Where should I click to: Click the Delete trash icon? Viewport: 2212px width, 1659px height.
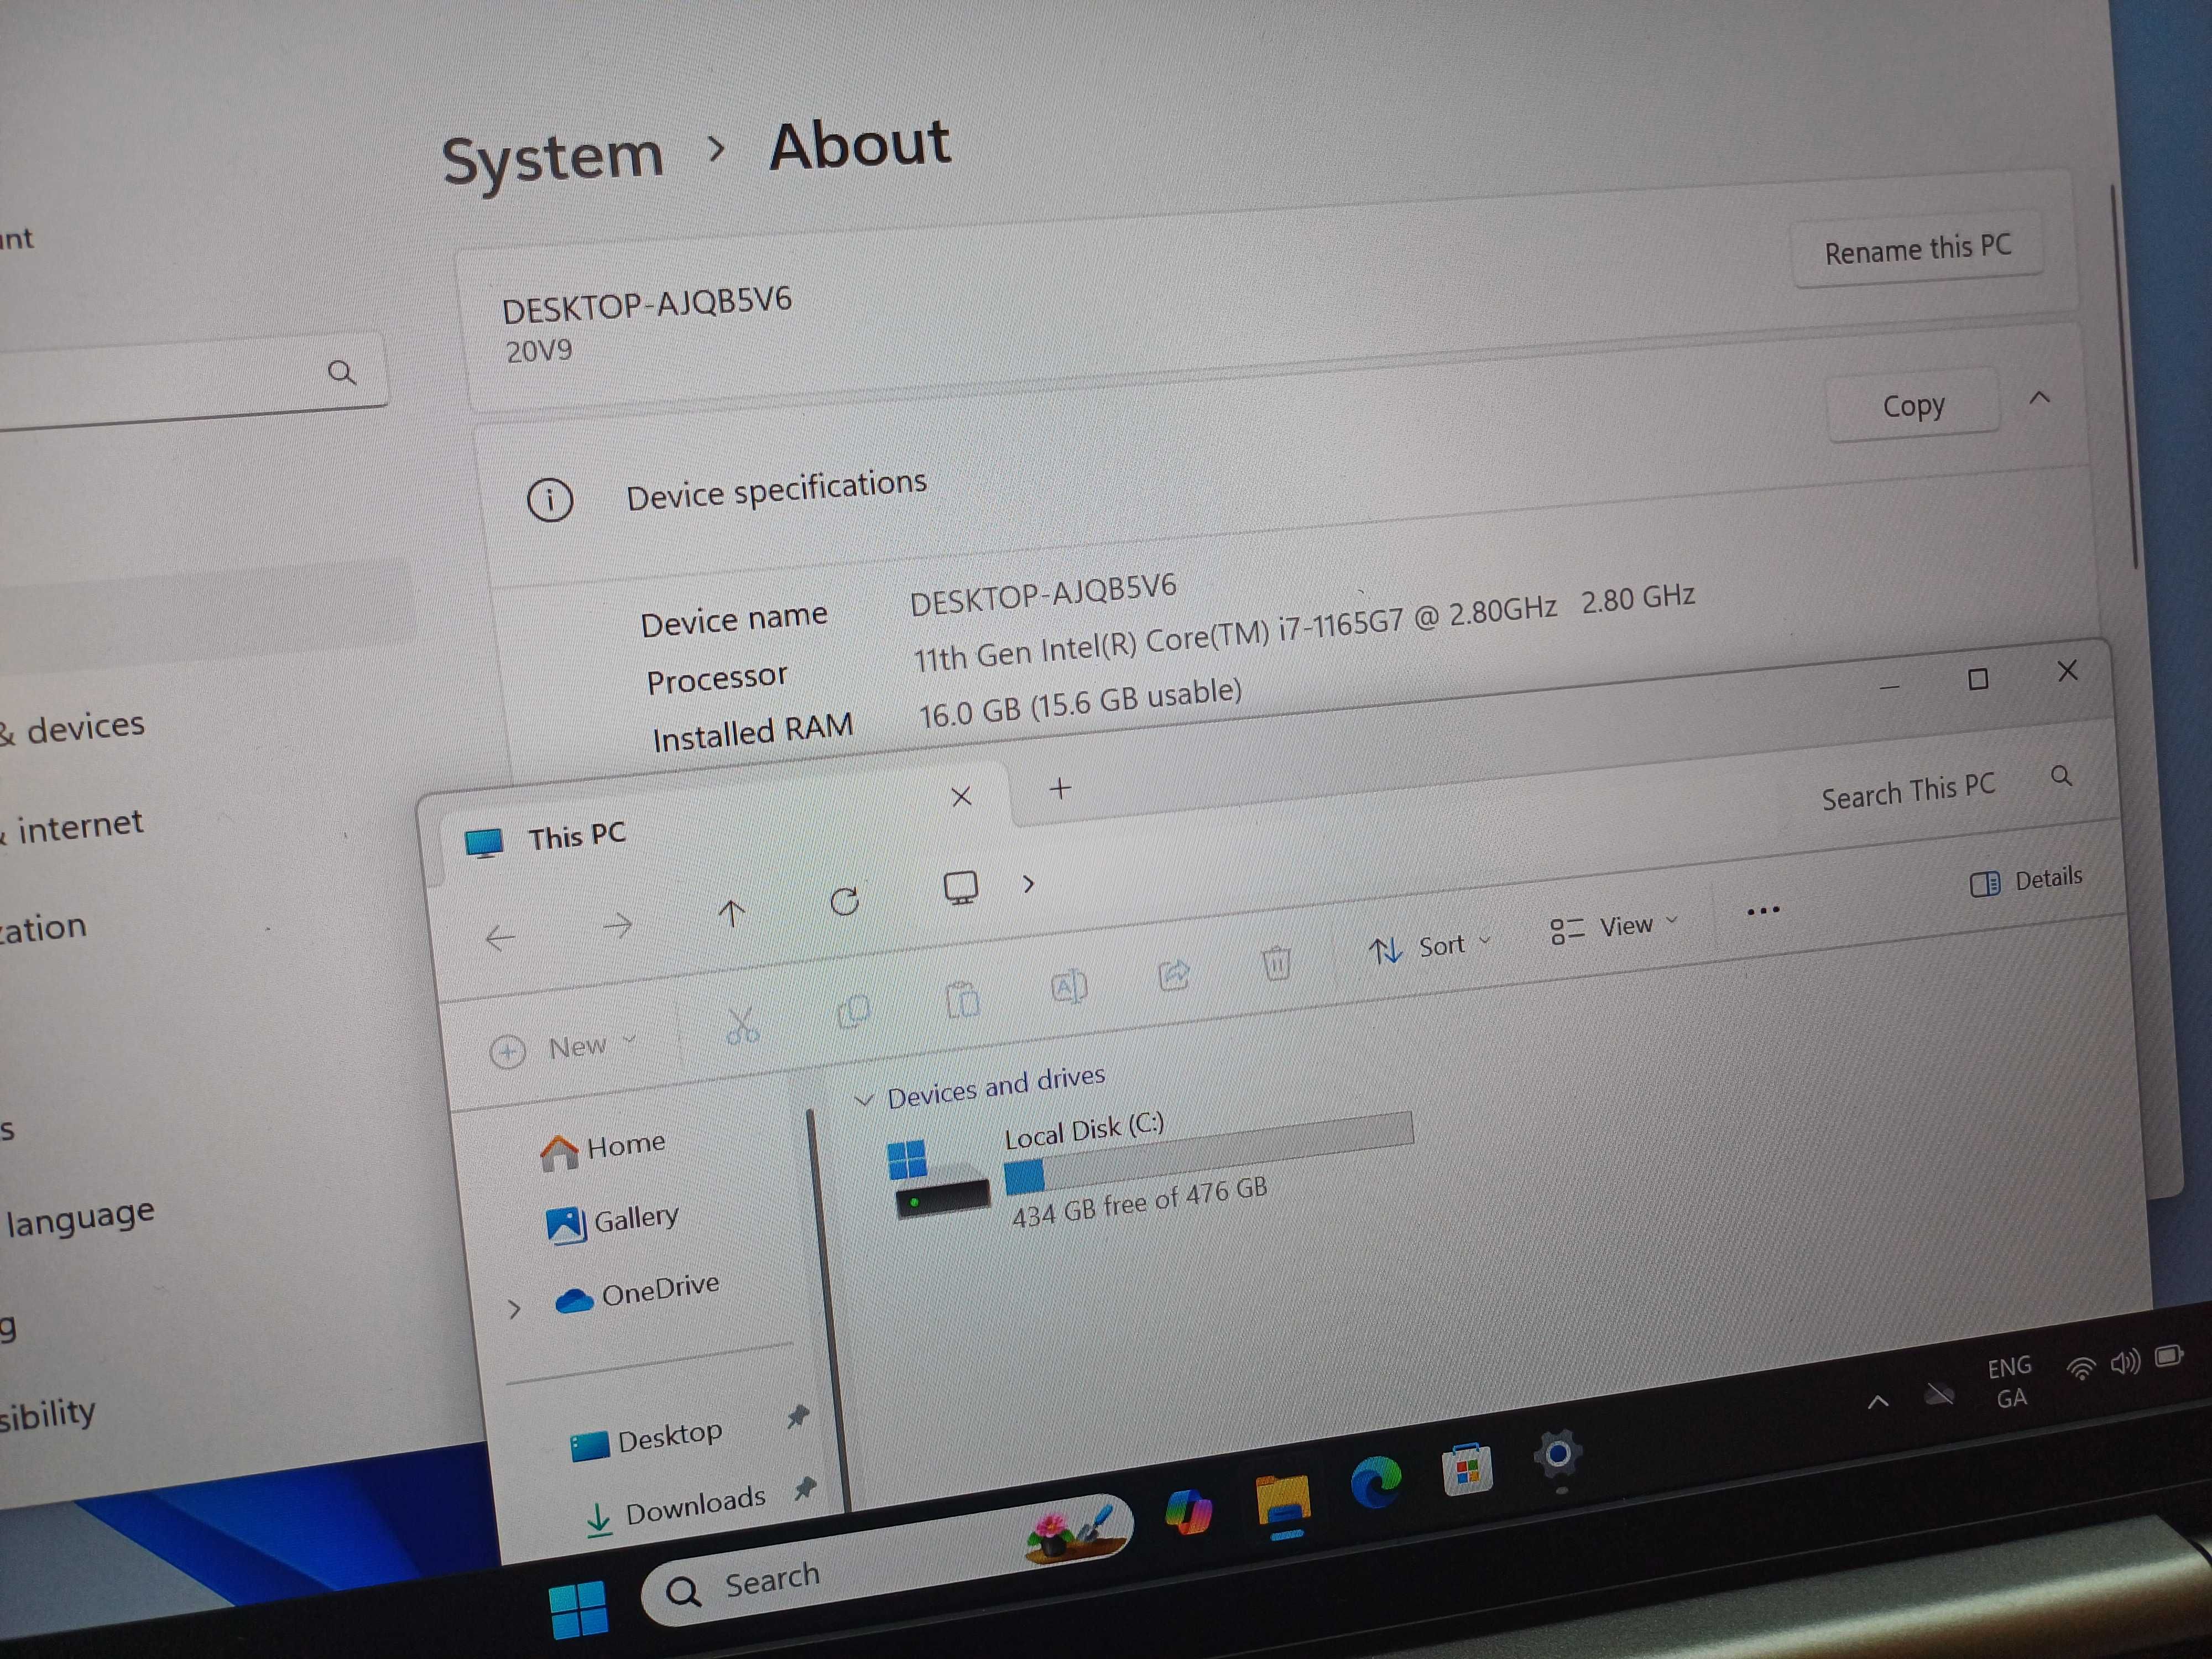pos(1277,963)
